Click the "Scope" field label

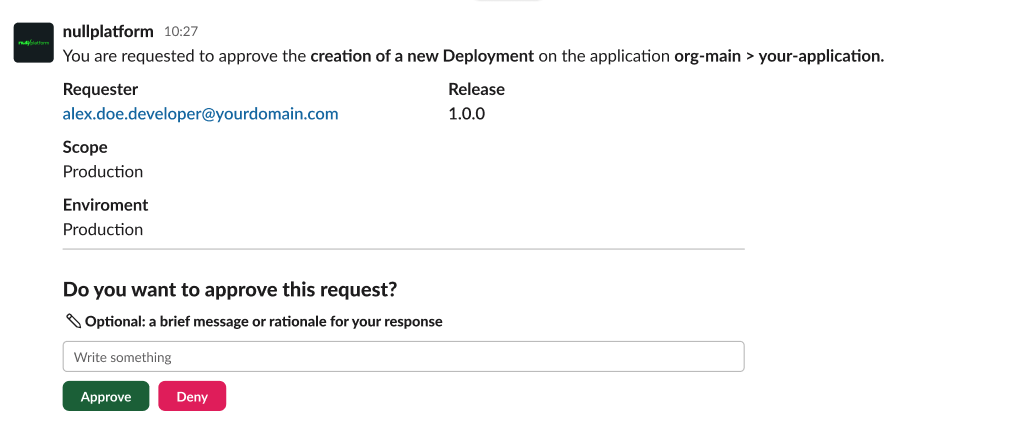85,147
